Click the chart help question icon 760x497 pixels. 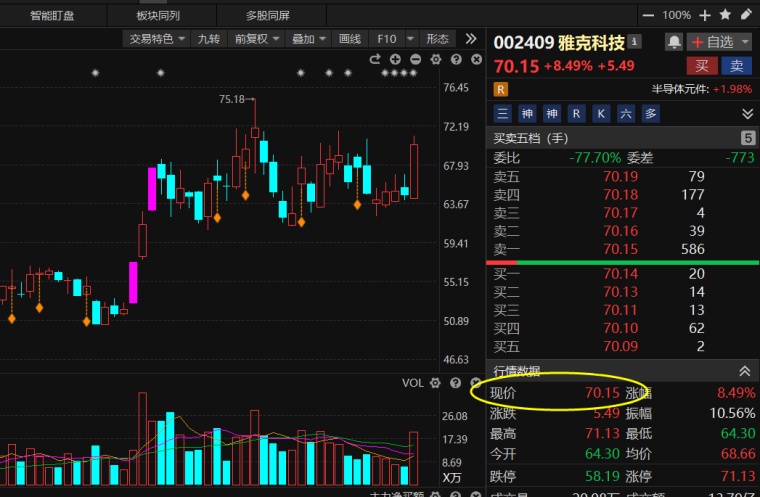coord(456,59)
